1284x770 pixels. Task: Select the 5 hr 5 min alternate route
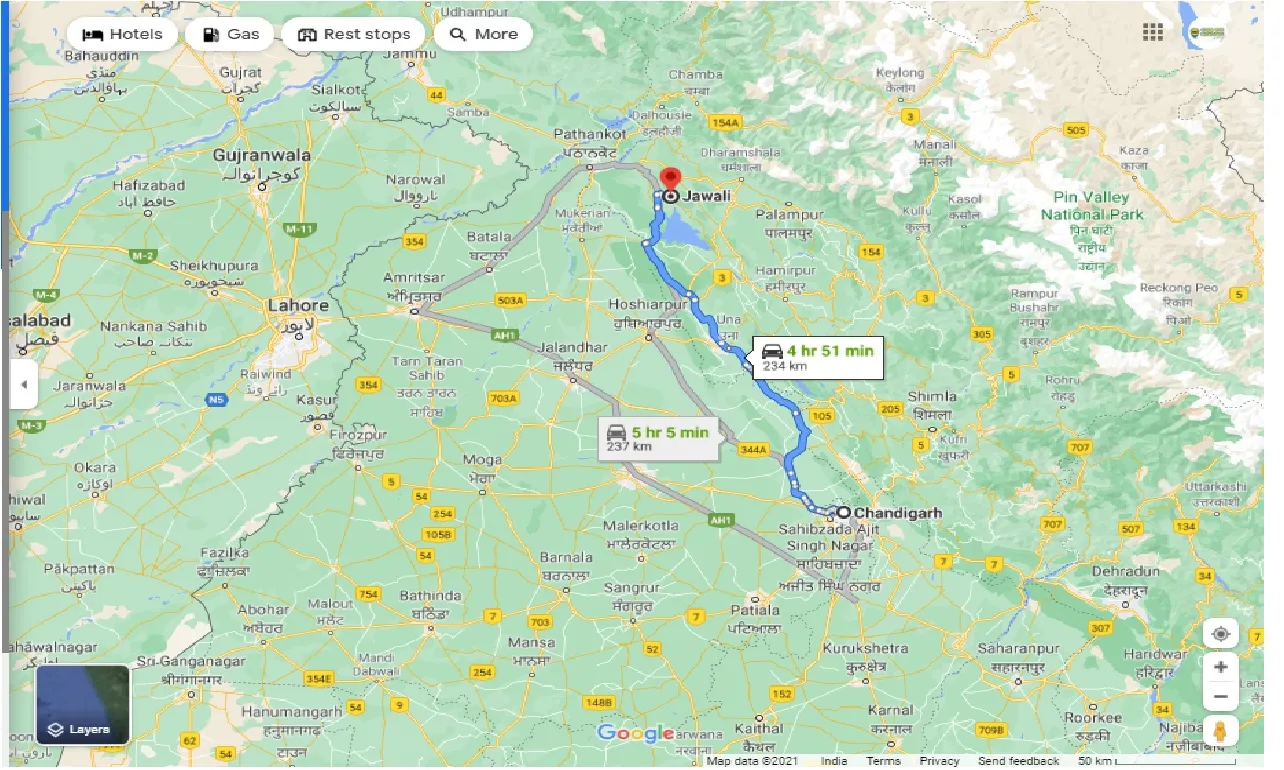pos(657,438)
